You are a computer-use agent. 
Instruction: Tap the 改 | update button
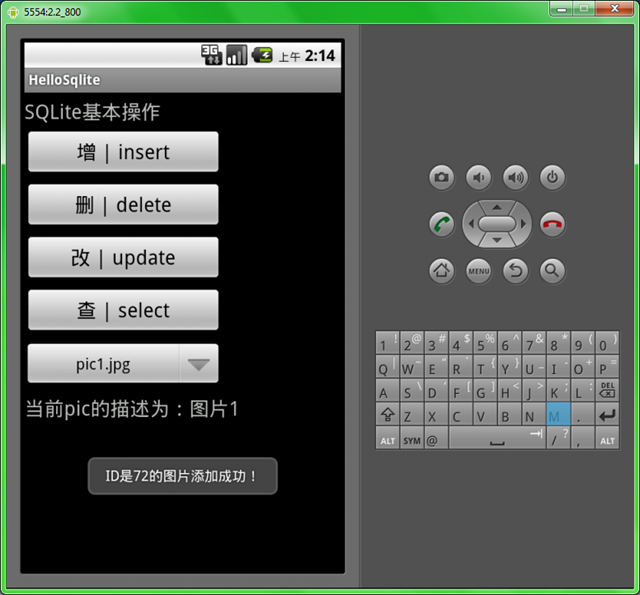[123, 258]
